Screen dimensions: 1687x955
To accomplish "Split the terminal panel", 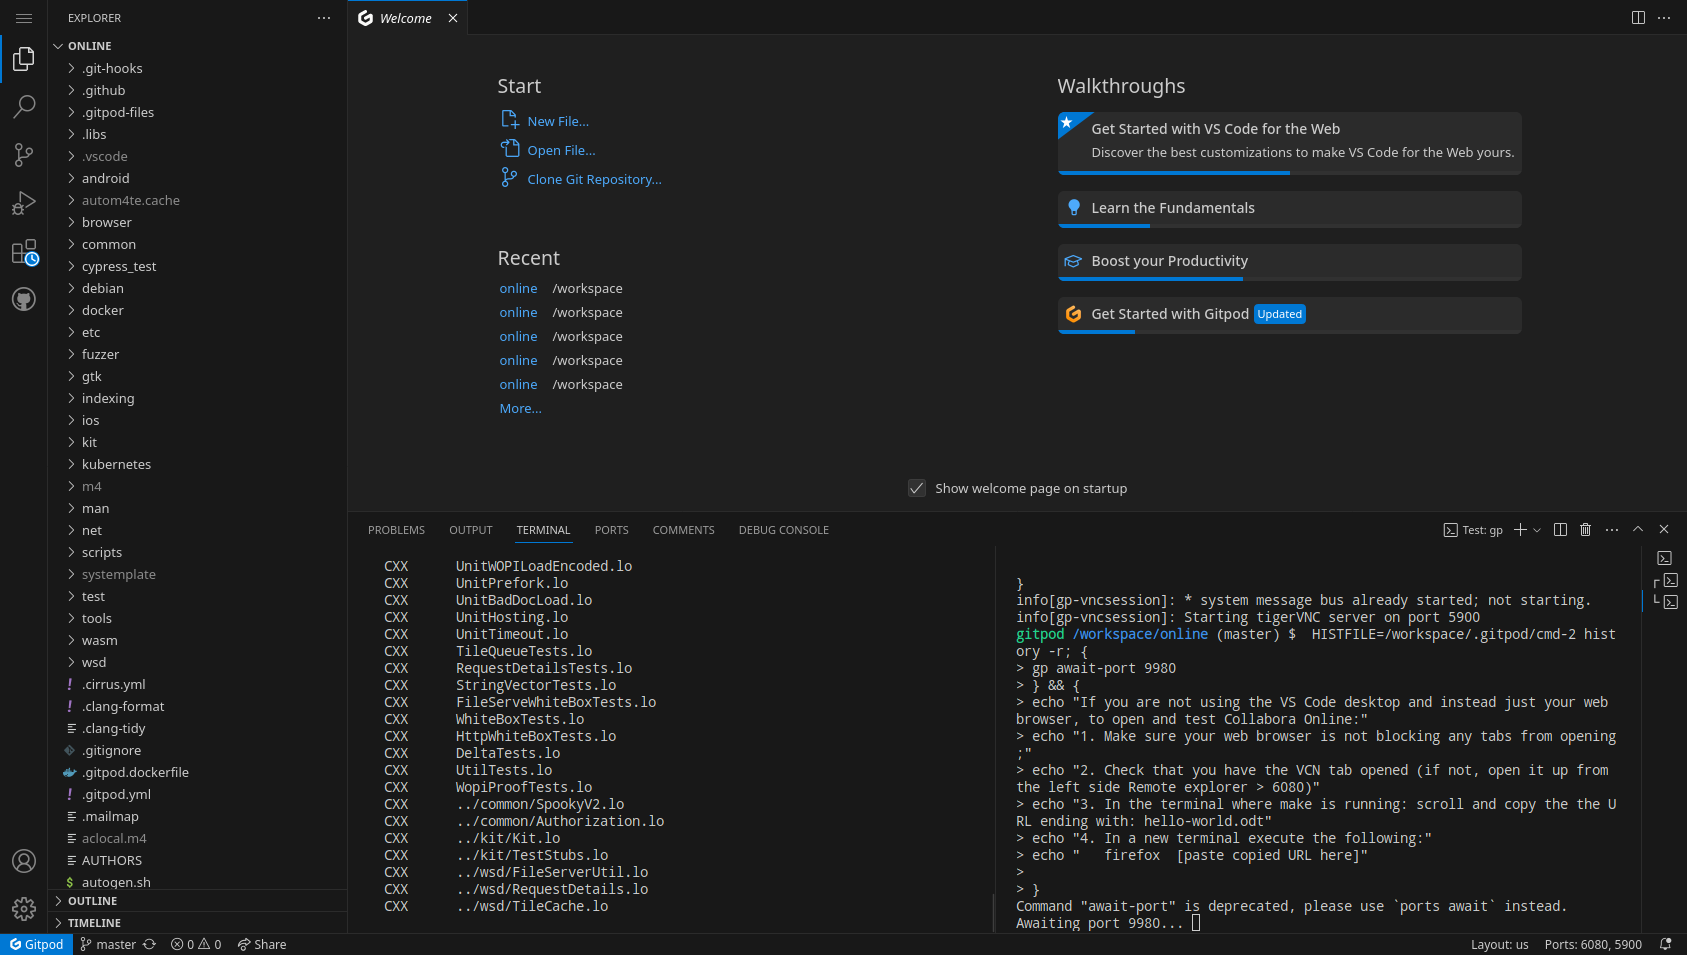I will click(1560, 530).
